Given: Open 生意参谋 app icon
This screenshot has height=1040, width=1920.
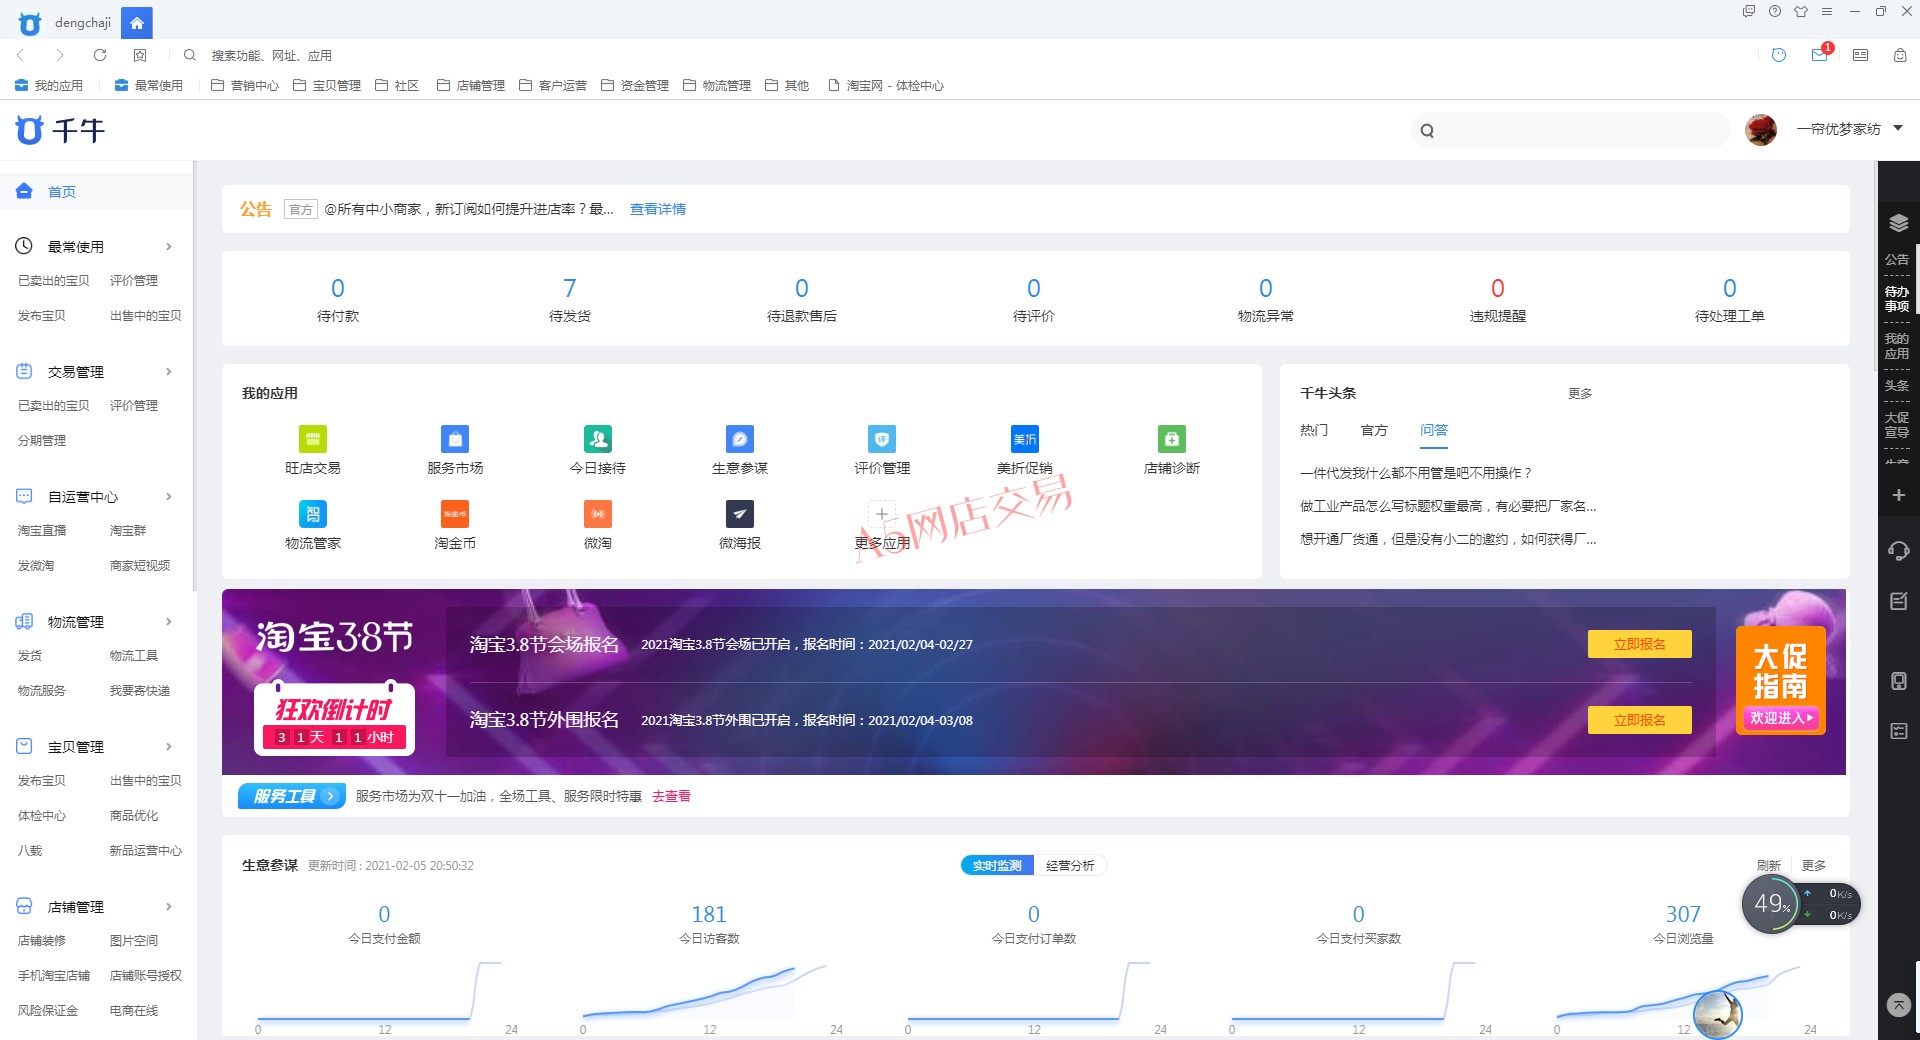Looking at the screenshot, I should click(740, 439).
